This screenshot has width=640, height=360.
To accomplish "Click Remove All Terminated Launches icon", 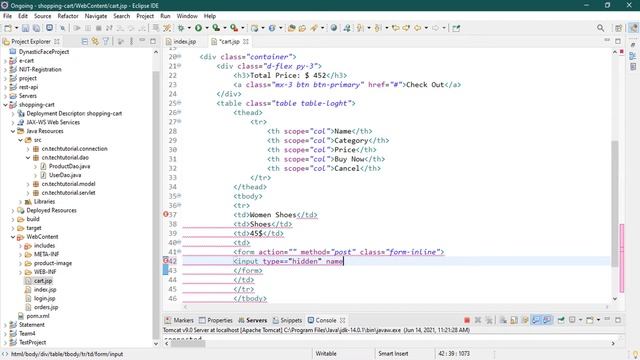I will (x=489, y=320).
